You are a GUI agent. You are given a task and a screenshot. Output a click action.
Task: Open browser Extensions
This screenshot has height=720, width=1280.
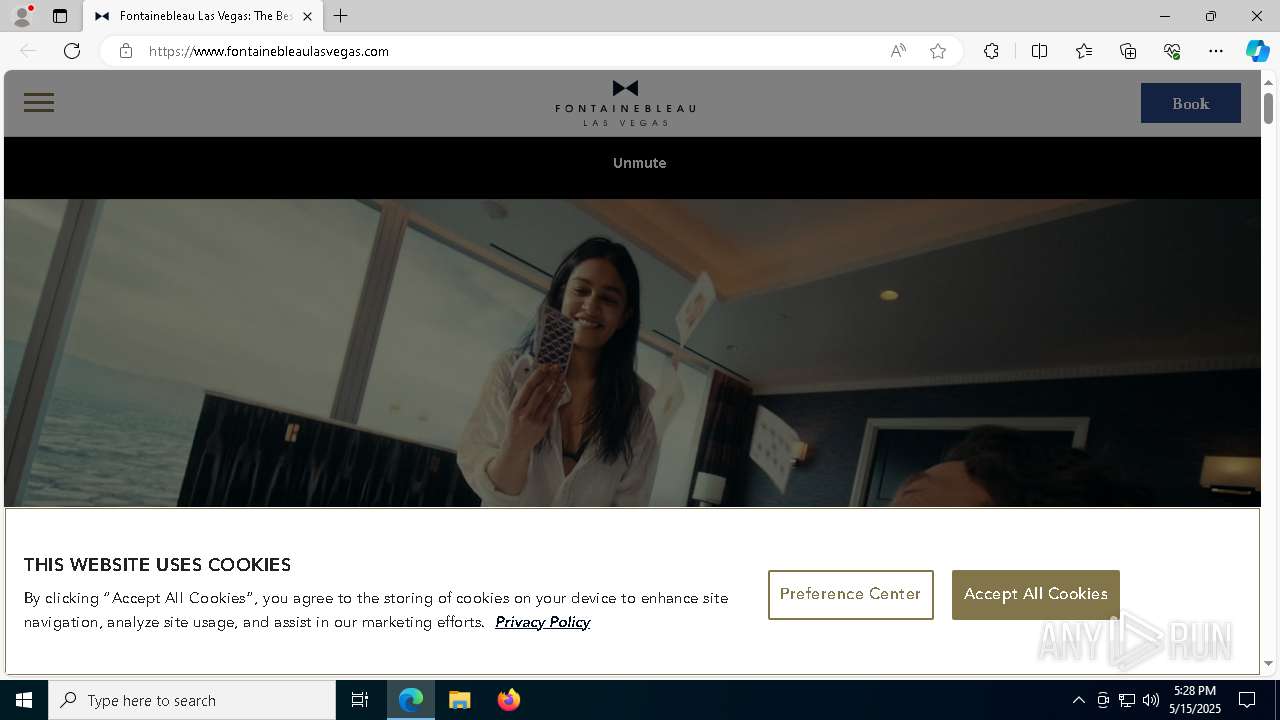[991, 51]
